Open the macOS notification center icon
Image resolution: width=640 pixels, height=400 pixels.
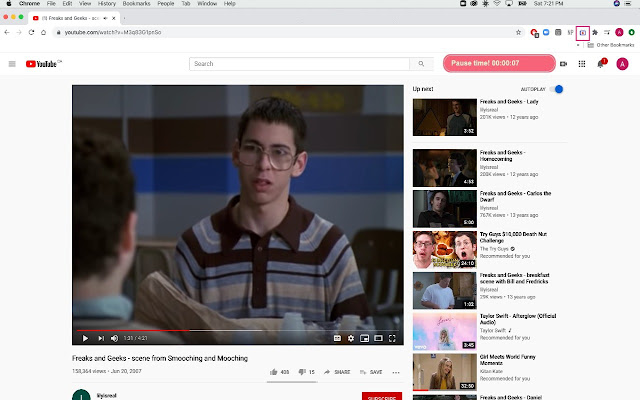[x=628, y=3]
